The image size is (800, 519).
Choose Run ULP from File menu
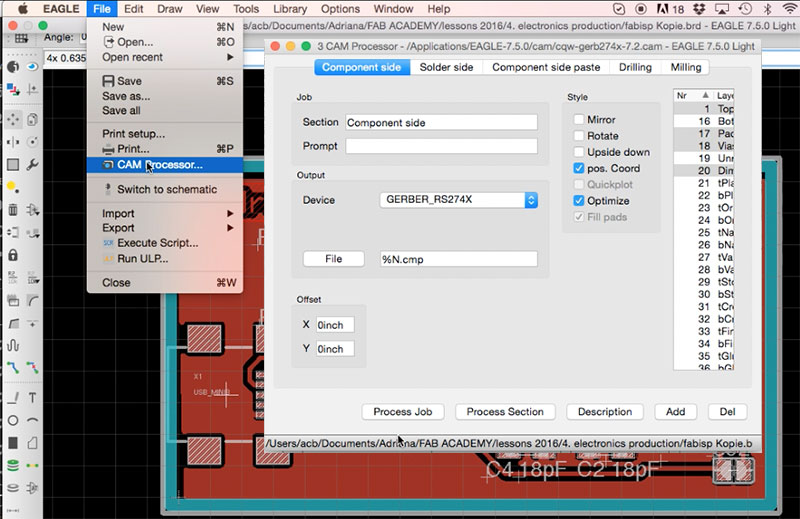click(165, 259)
